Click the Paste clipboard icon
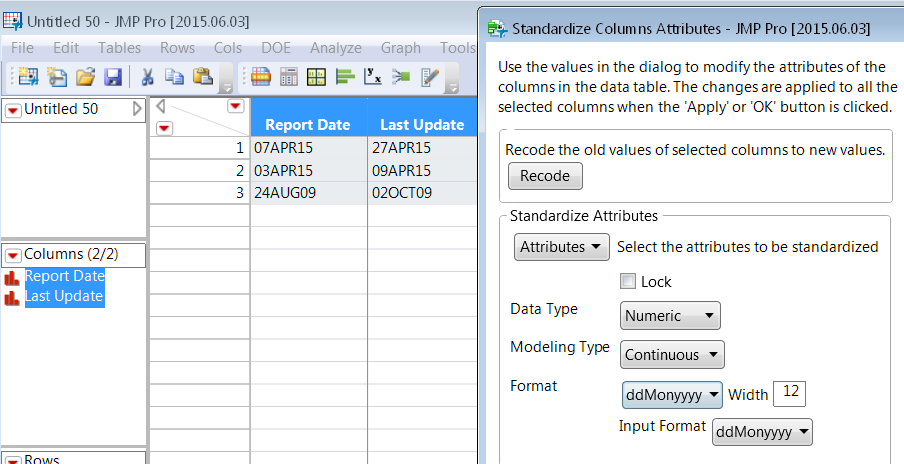 (x=203, y=76)
